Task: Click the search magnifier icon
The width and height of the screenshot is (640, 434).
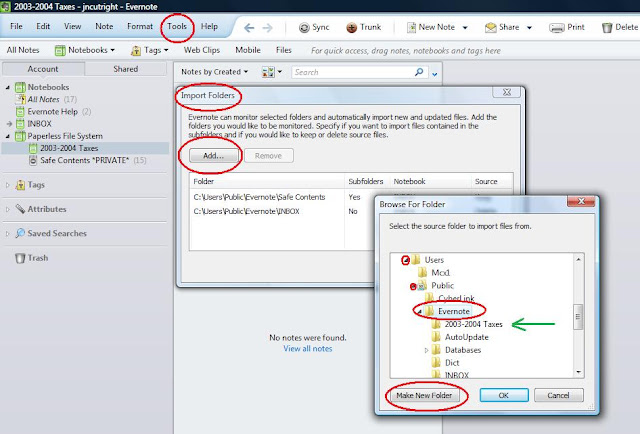Action: click(x=419, y=72)
